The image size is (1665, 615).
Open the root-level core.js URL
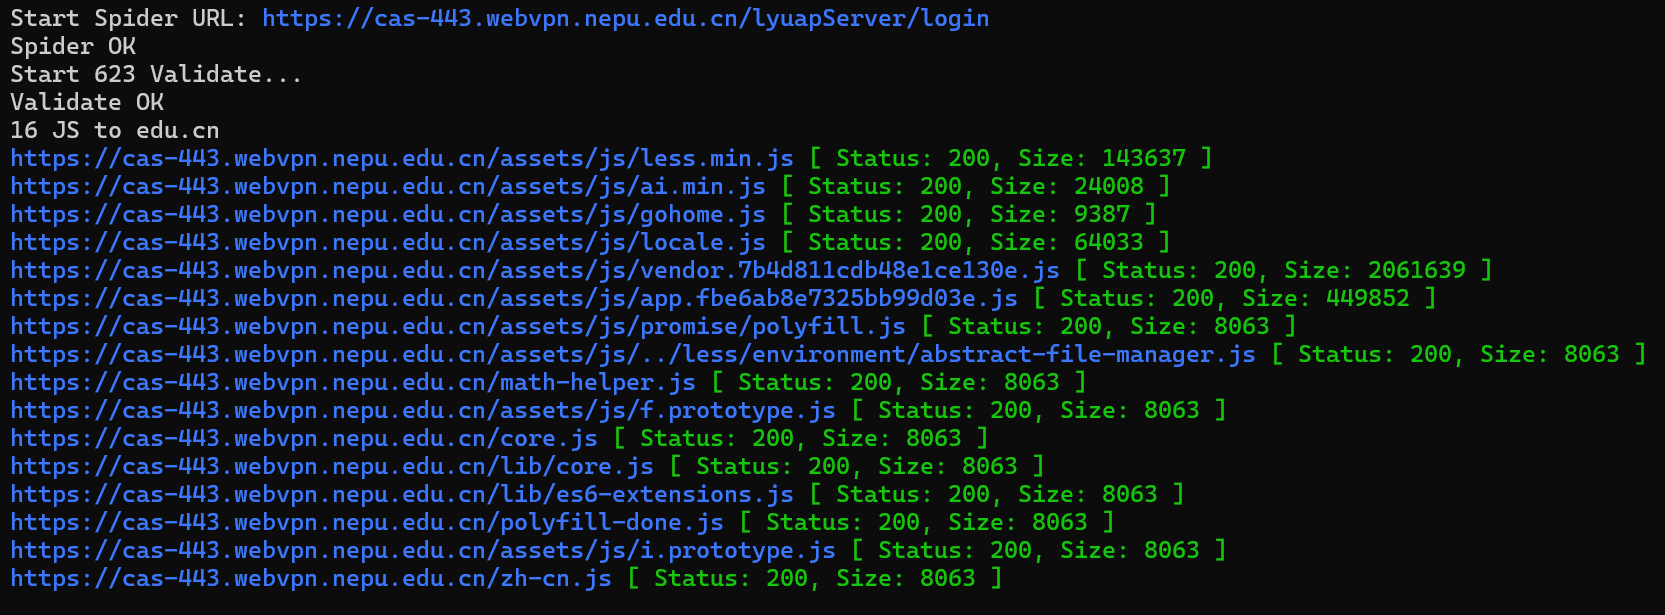pos(304,439)
